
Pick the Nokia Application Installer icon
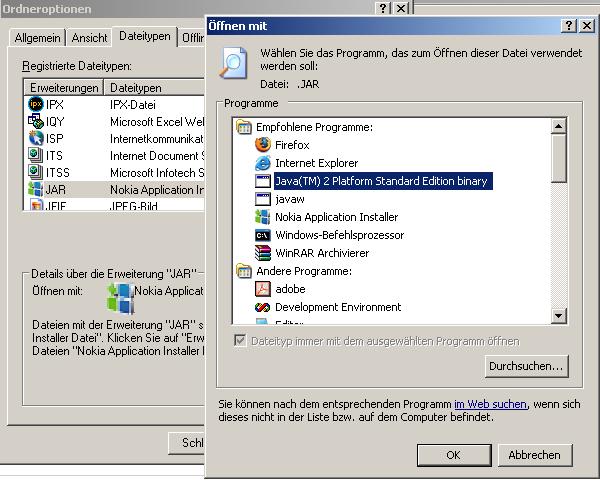click(x=263, y=217)
